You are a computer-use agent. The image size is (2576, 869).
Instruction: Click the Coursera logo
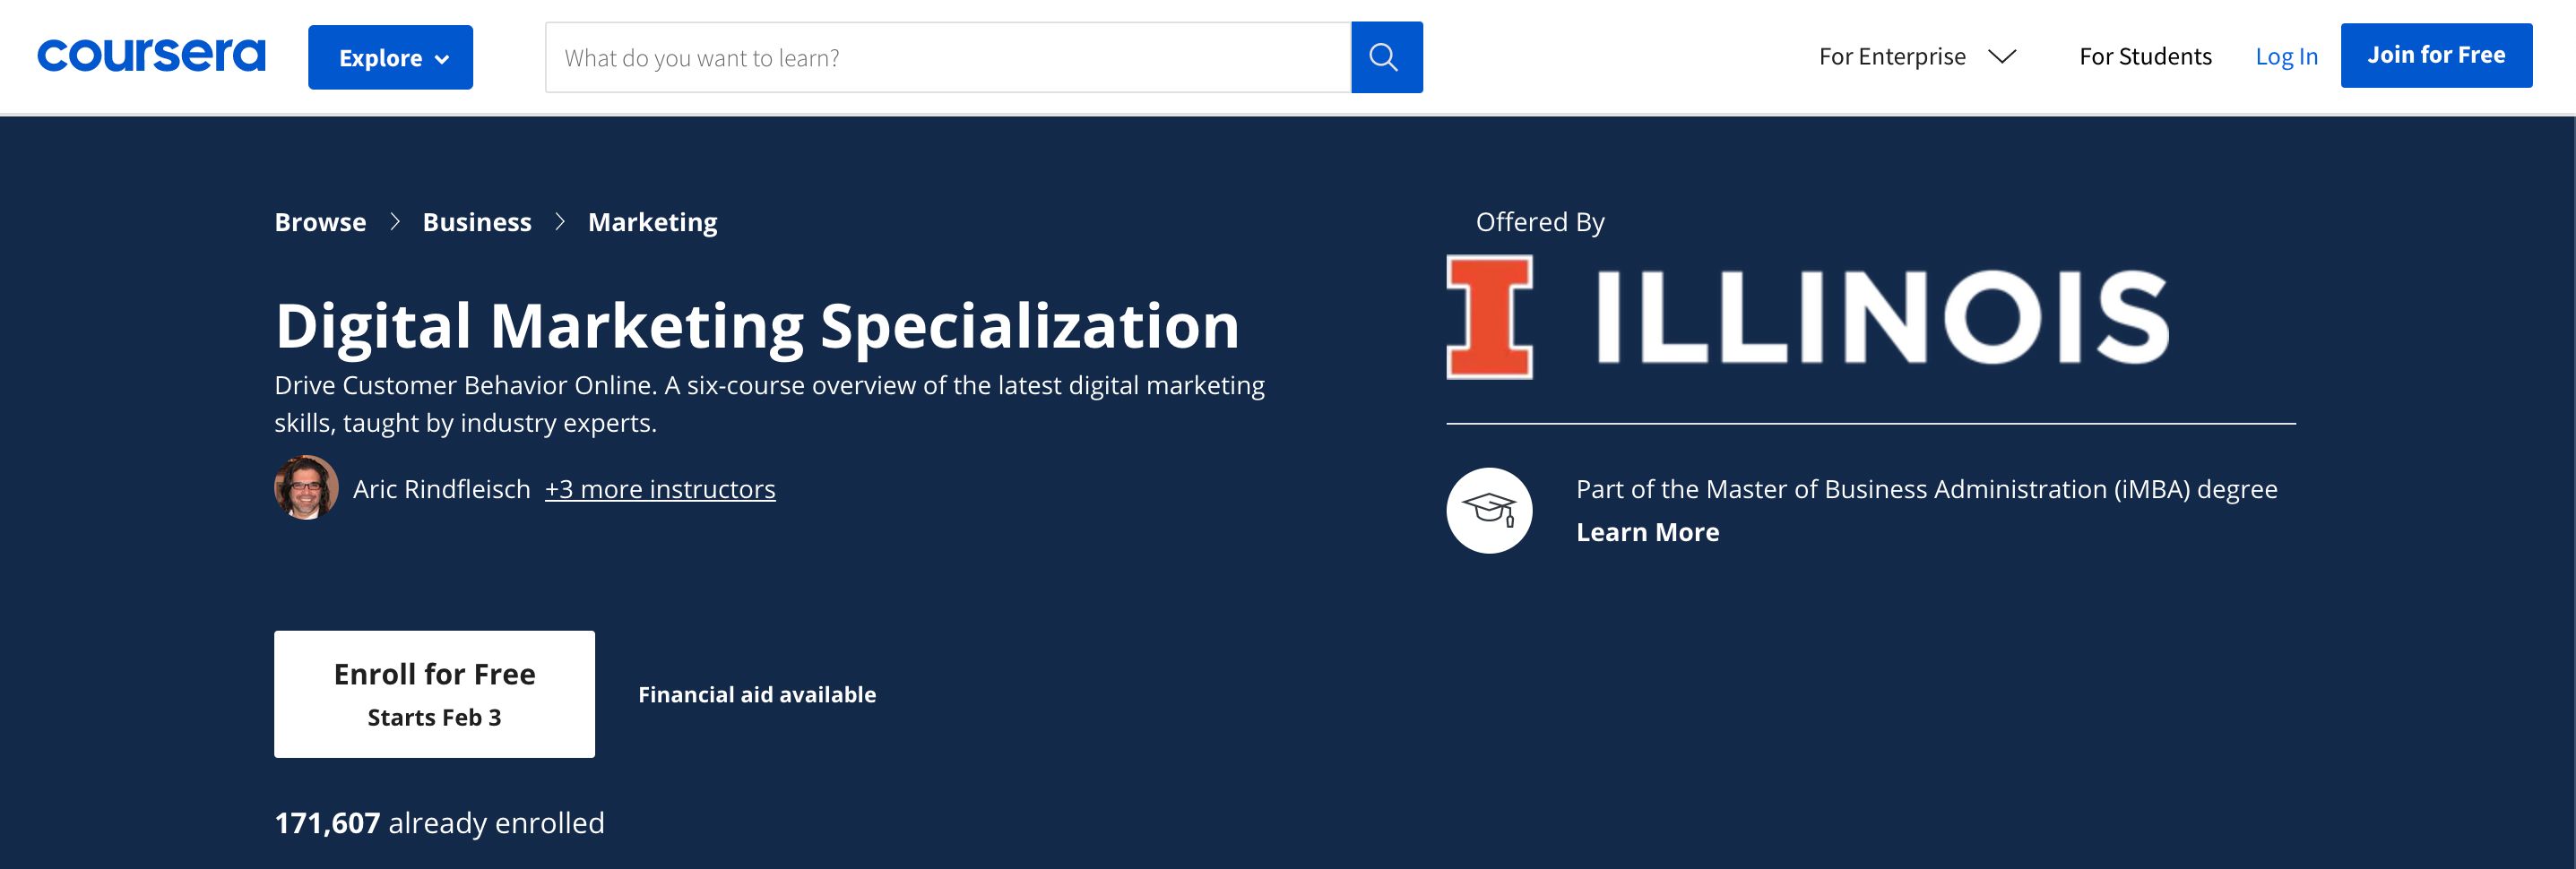point(151,56)
